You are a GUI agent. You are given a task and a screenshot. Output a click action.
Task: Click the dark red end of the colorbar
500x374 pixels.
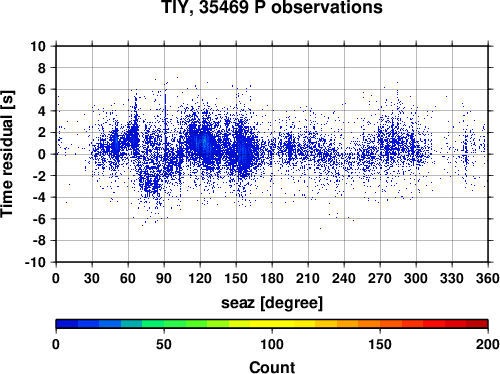point(477,324)
